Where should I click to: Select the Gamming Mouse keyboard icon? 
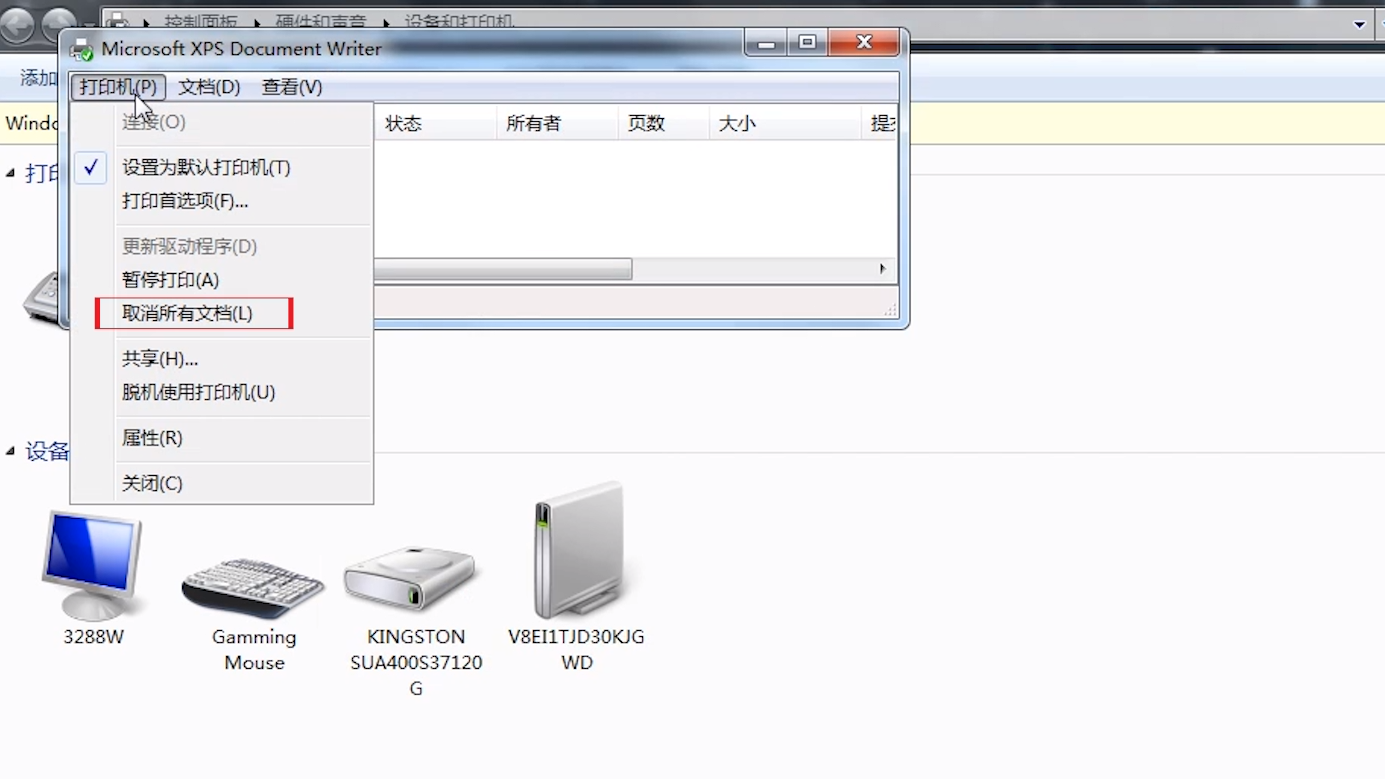253,587
